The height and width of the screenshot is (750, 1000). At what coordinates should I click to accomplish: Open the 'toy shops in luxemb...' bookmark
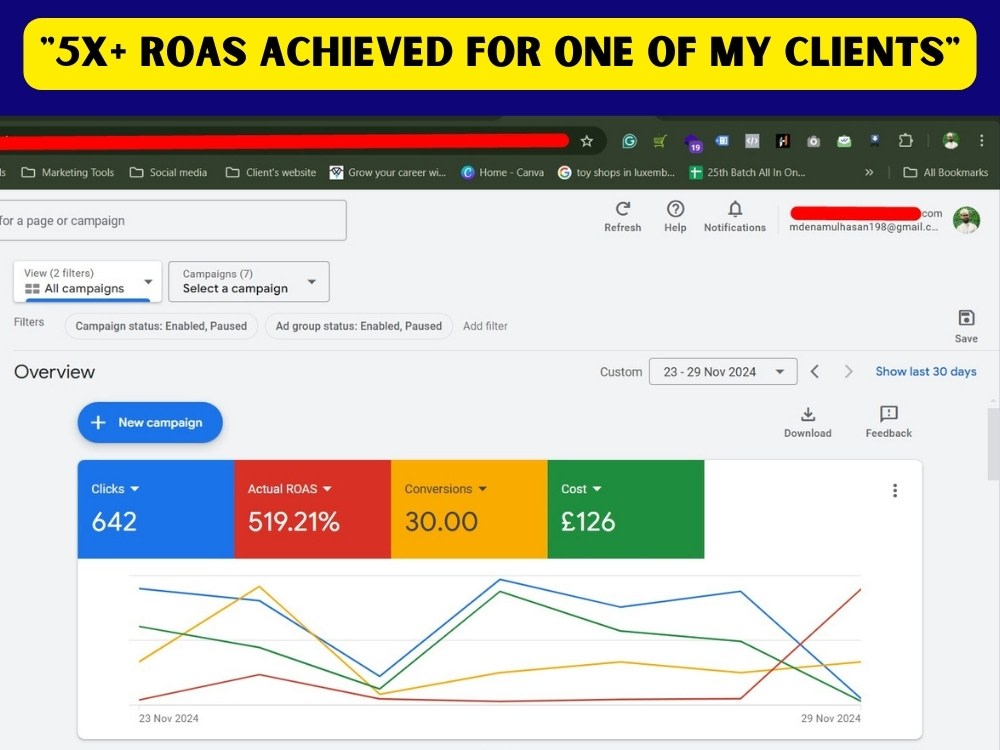click(x=616, y=172)
